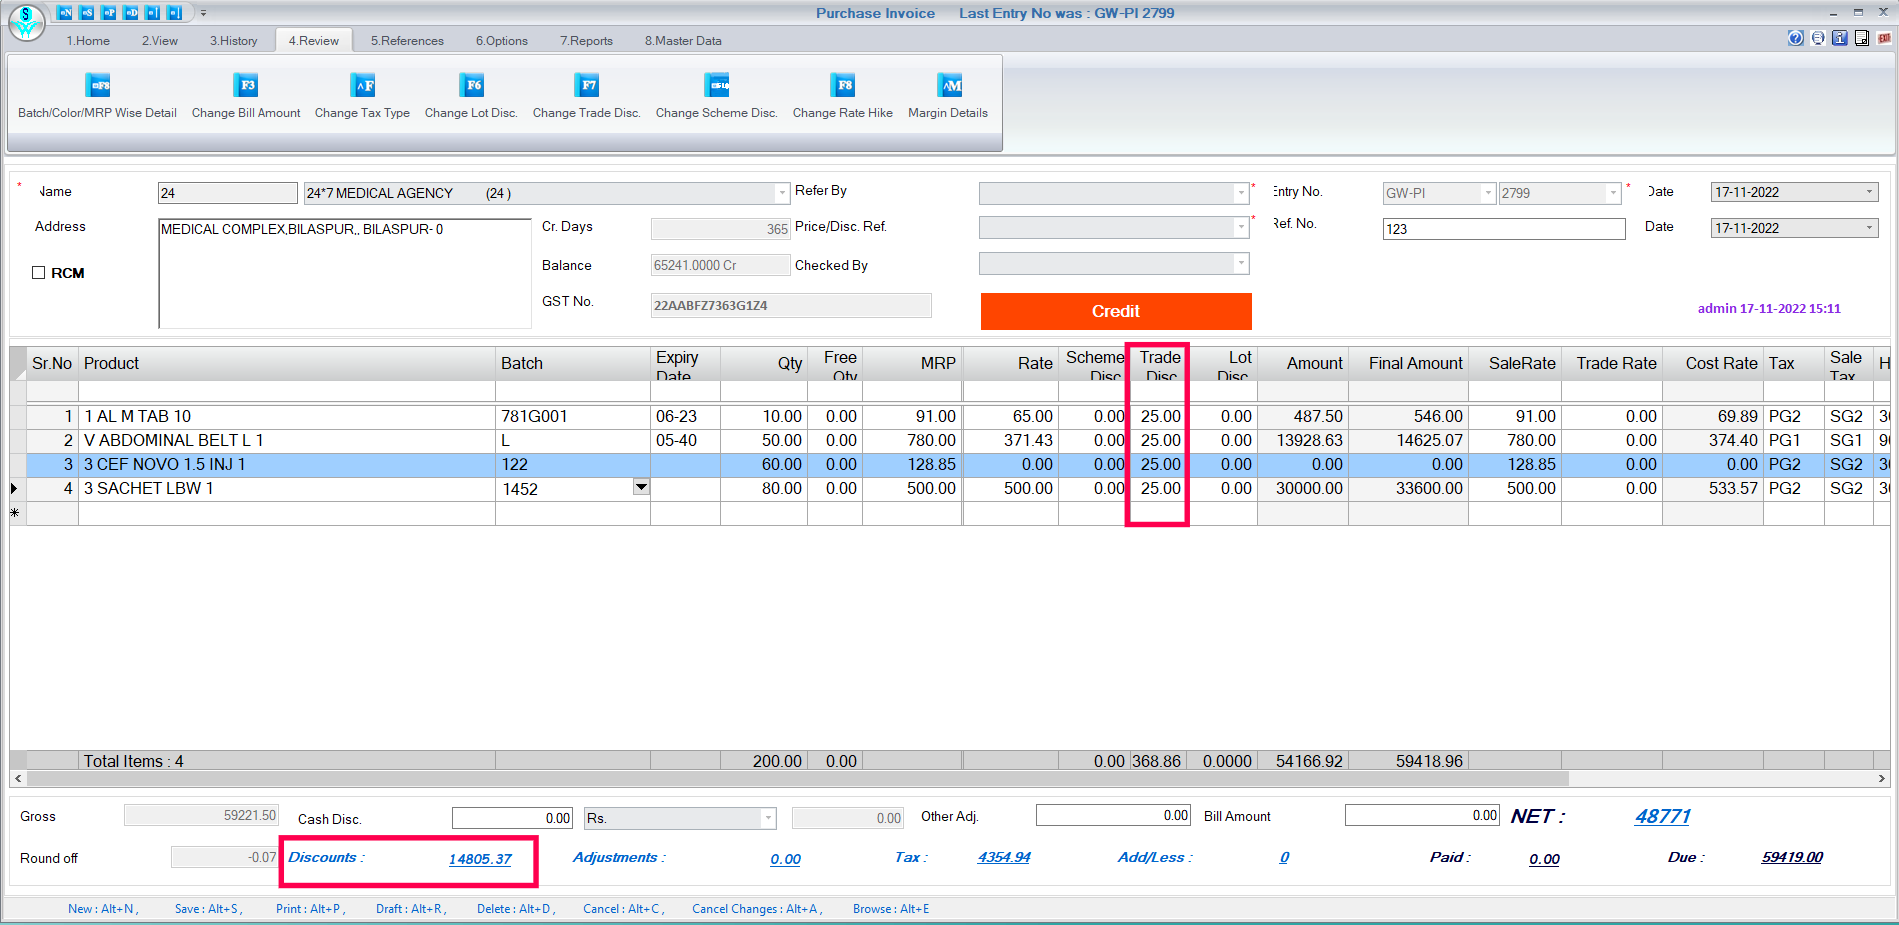1899x925 pixels.
Task: Expand the entry number 2799 dropdown
Action: click(x=1612, y=193)
